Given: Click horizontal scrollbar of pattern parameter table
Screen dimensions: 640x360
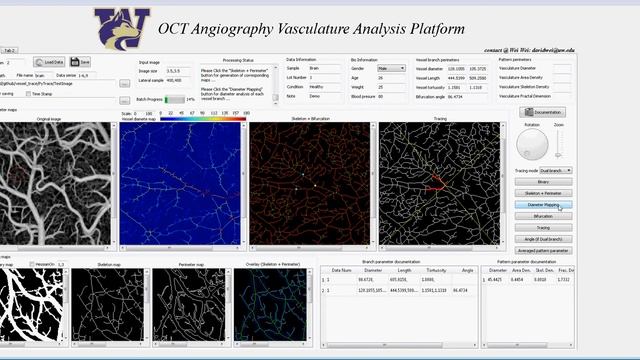Looking at the screenshot, I should click(x=527, y=345).
